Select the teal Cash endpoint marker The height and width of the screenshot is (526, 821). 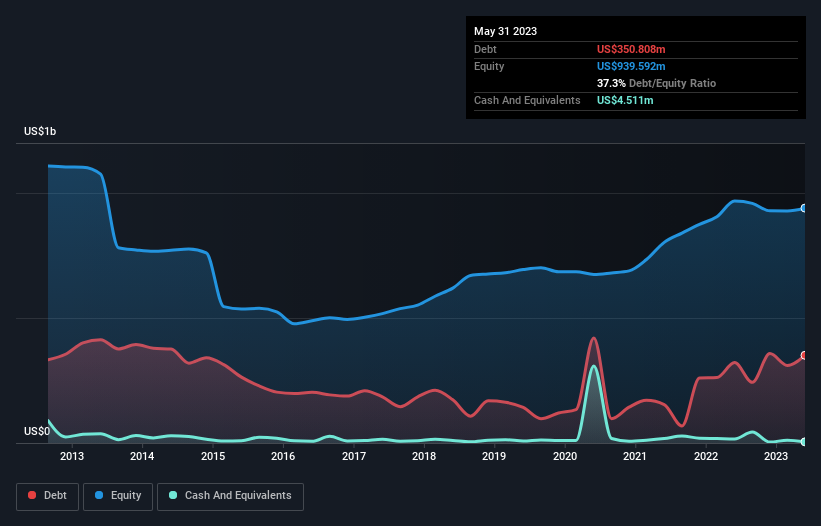(x=804, y=442)
